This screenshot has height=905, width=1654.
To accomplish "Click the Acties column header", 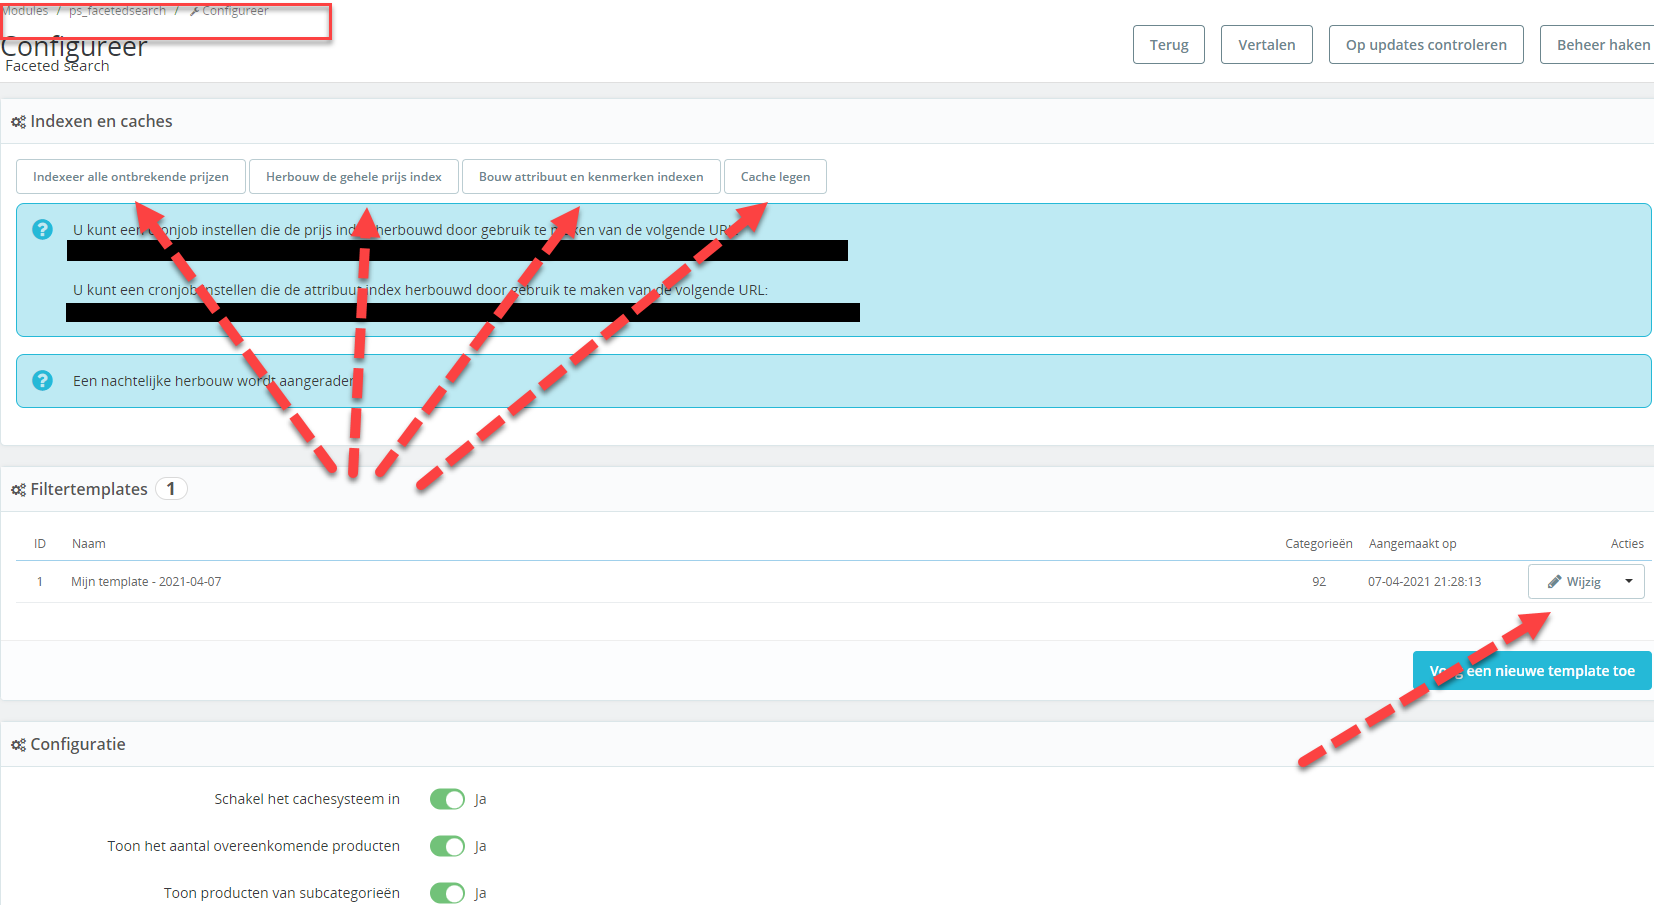I will coord(1627,544).
